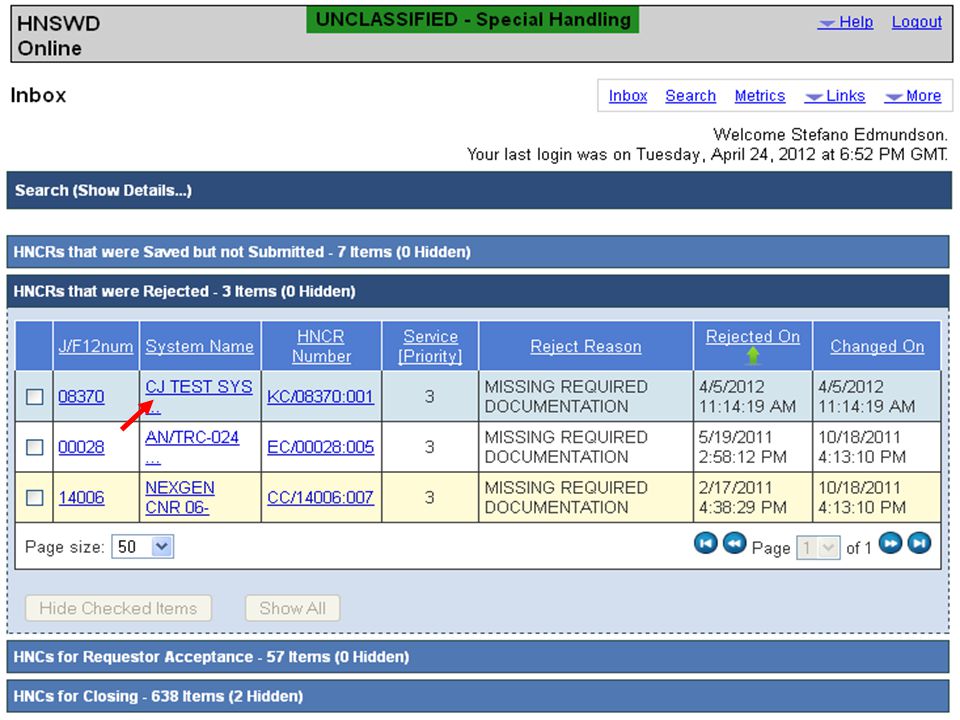This screenshot has width=960, height=720.
Task: Open NEXGEN CNR 06- system link
Action: 180,497
